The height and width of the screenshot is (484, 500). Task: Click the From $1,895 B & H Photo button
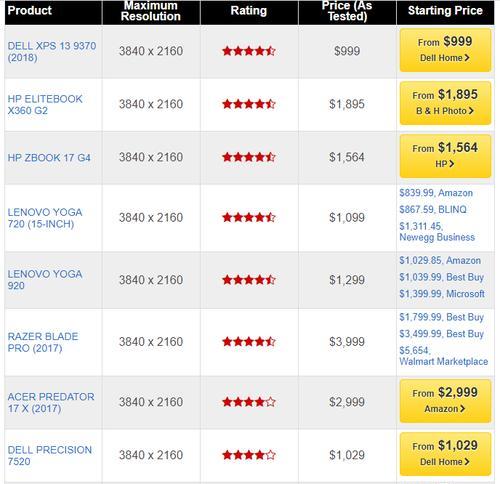tap(445, 103)
